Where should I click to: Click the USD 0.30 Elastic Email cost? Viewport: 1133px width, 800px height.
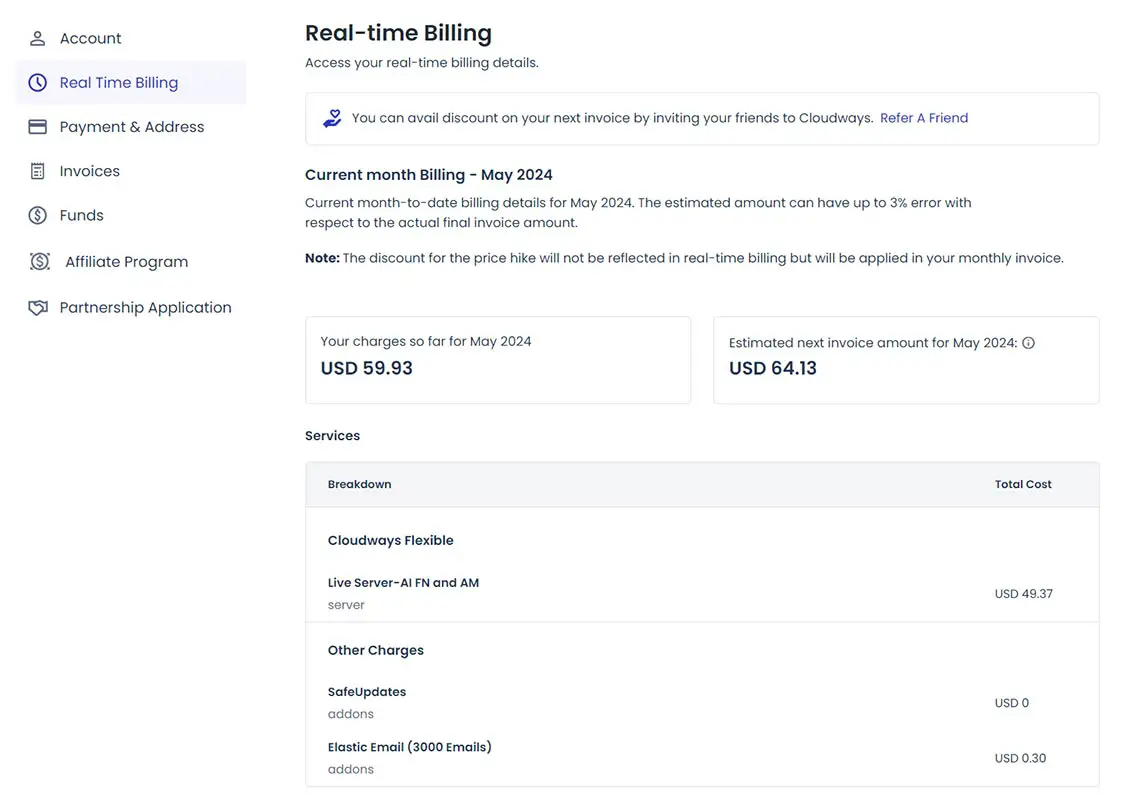[x=1020, y=758]
